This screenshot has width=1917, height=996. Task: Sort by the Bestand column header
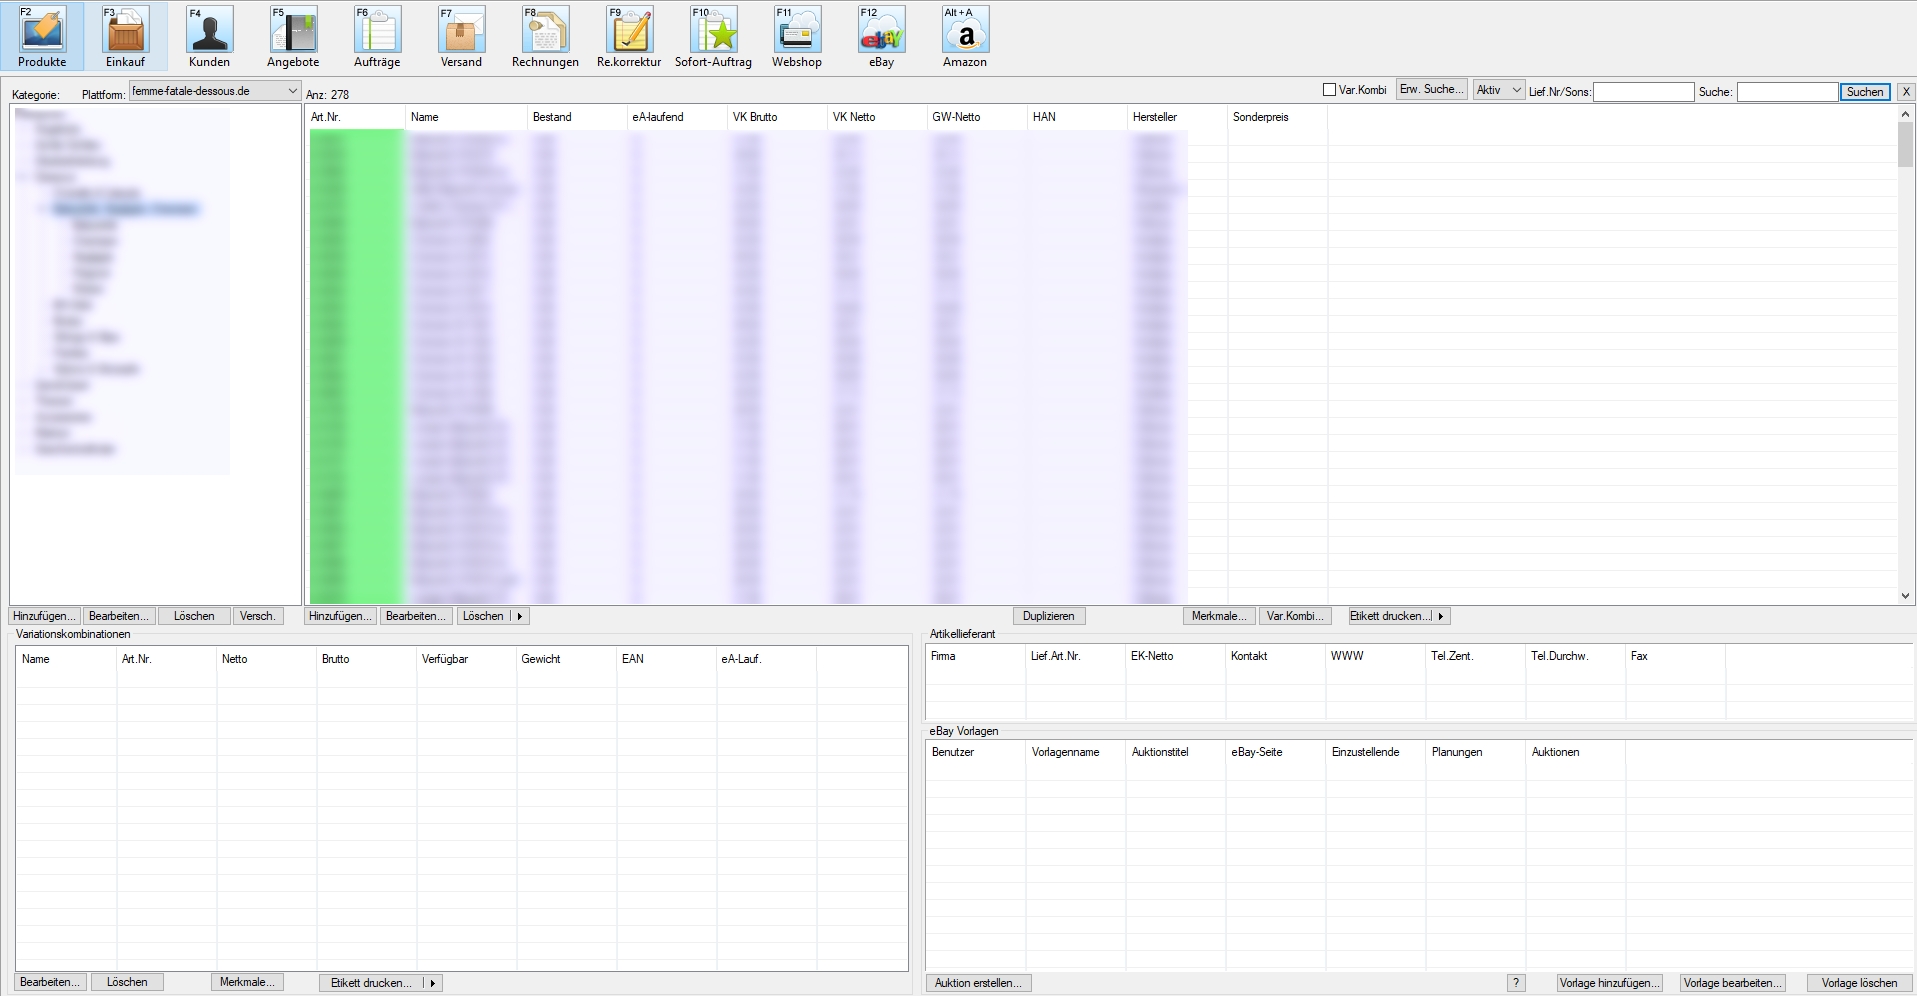click(552, 117)
